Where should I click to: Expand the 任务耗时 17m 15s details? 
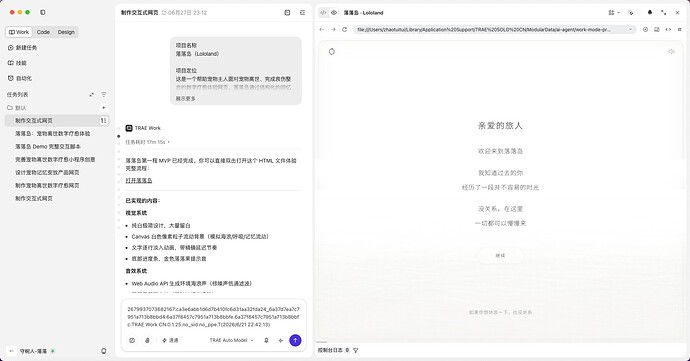click(148, 142)
